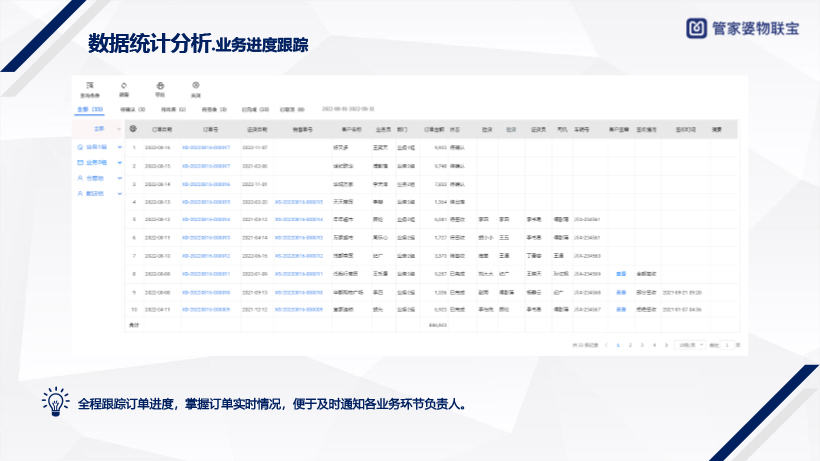
Task: Open sales order link in row 4
Action: click(x=298, y=201)
